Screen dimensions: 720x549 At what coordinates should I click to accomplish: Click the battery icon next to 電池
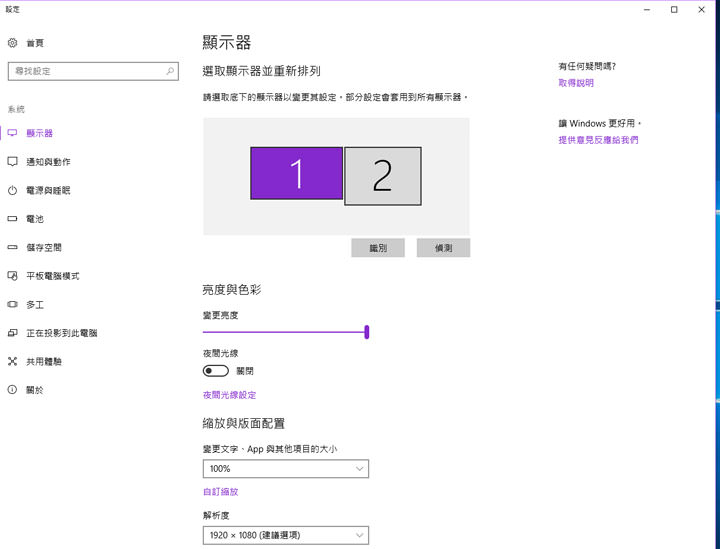[12, 219]
